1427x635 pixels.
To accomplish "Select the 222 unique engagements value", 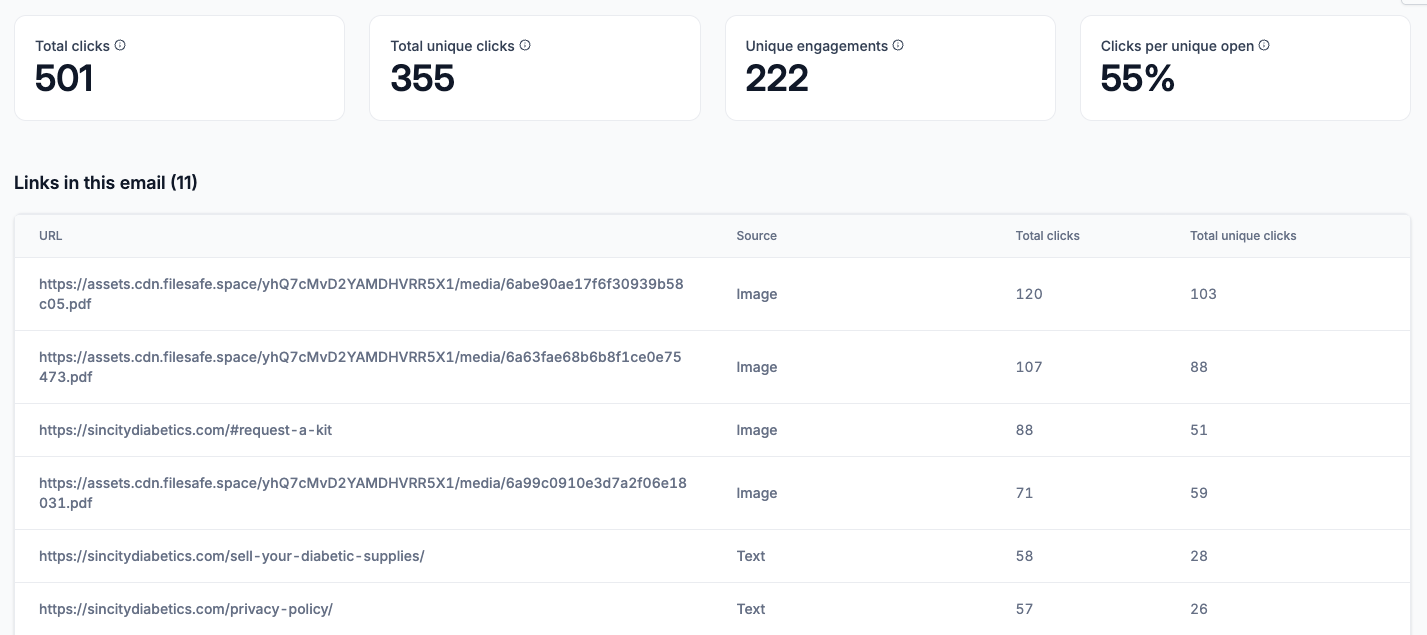I will 777,78.
